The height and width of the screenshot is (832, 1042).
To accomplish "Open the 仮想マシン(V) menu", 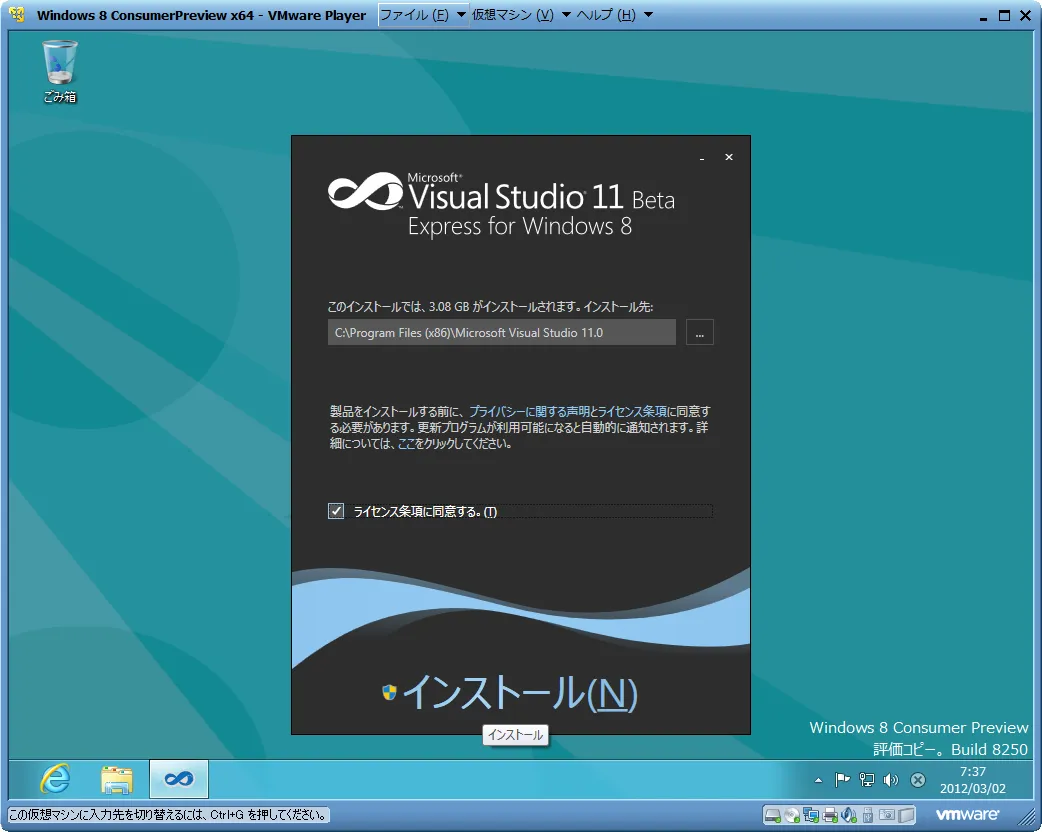I will click(512, 15).
